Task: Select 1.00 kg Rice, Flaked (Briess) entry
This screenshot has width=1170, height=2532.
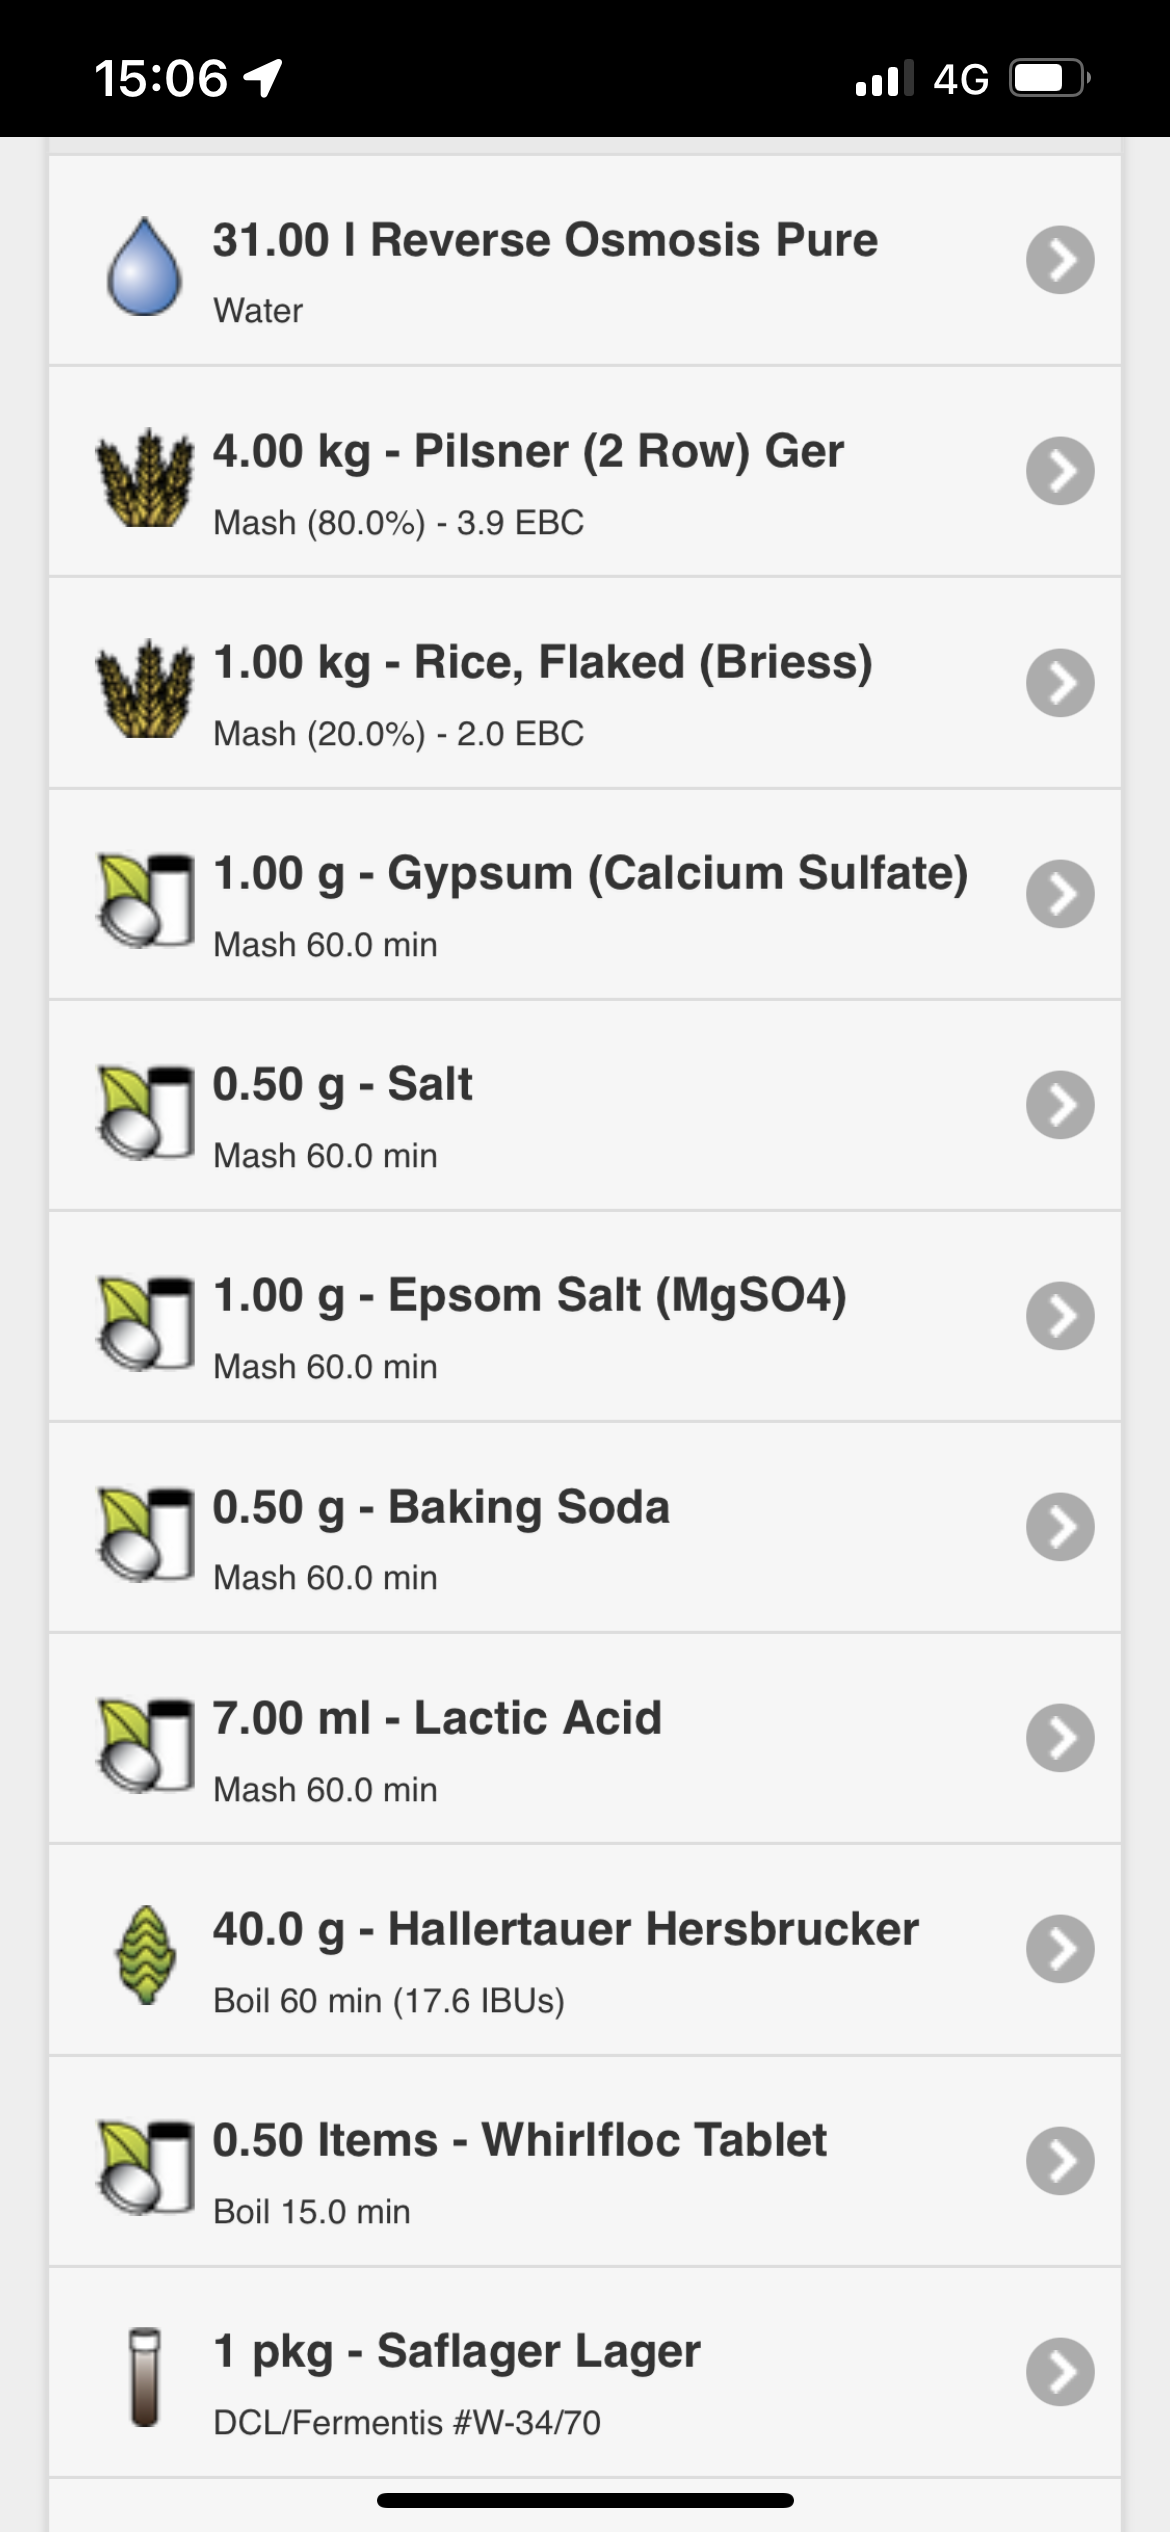Action: 585,683
